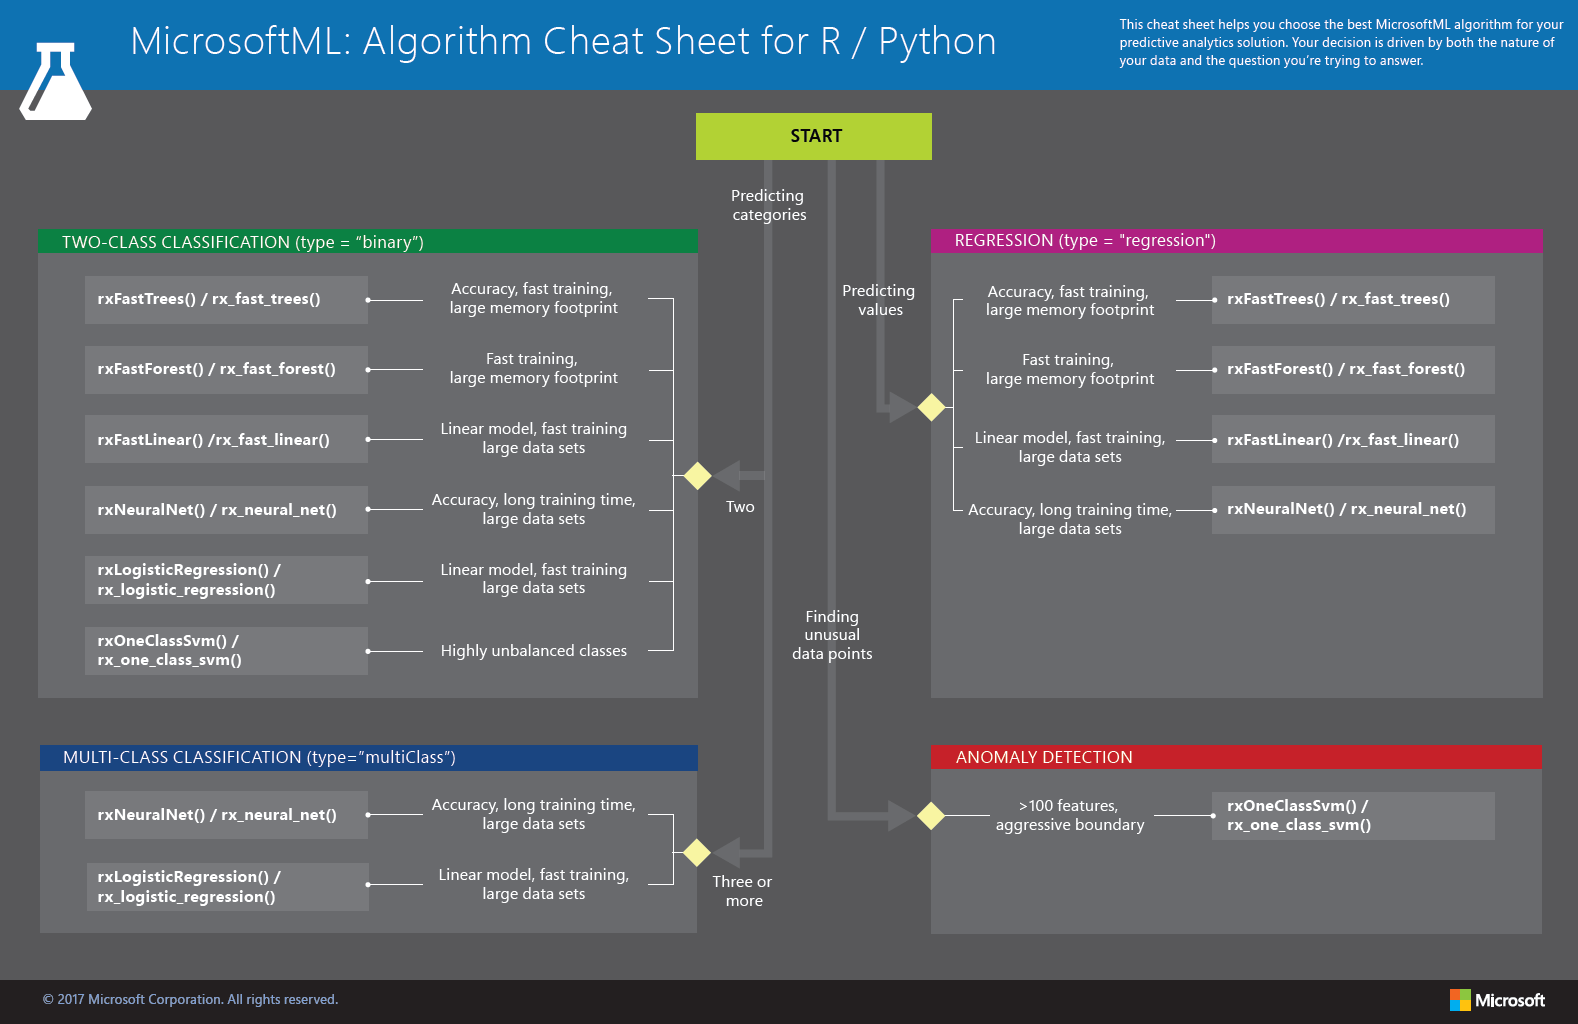Click 'Fast training, large memory footprint' in Regression panel
The image size is (1578, 1024).
(1069, 369)
